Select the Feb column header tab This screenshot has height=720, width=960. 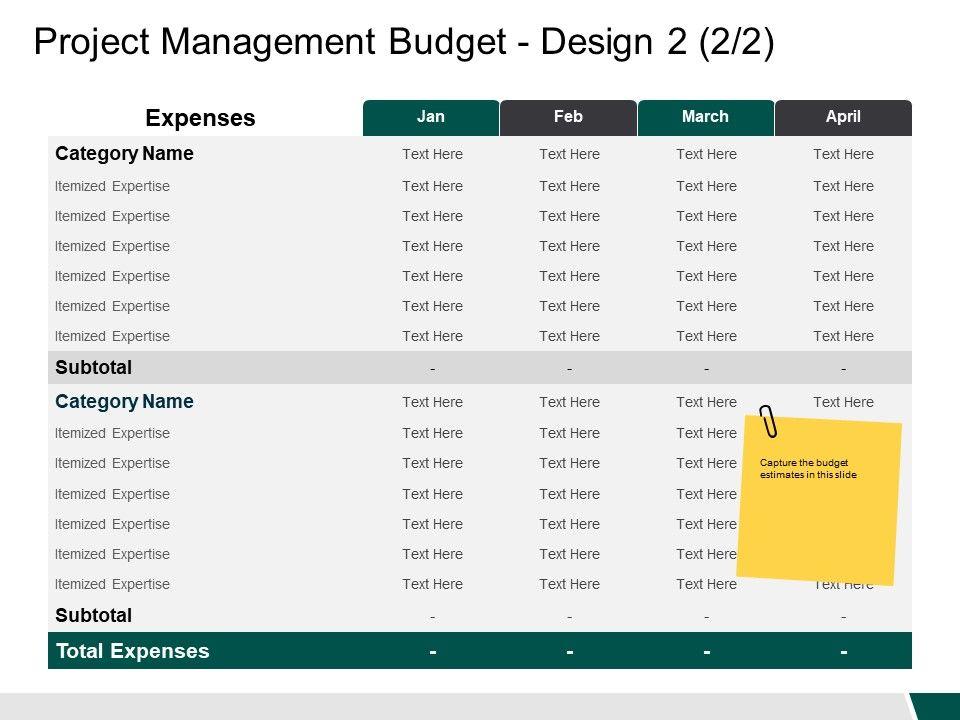click(568, 117)
